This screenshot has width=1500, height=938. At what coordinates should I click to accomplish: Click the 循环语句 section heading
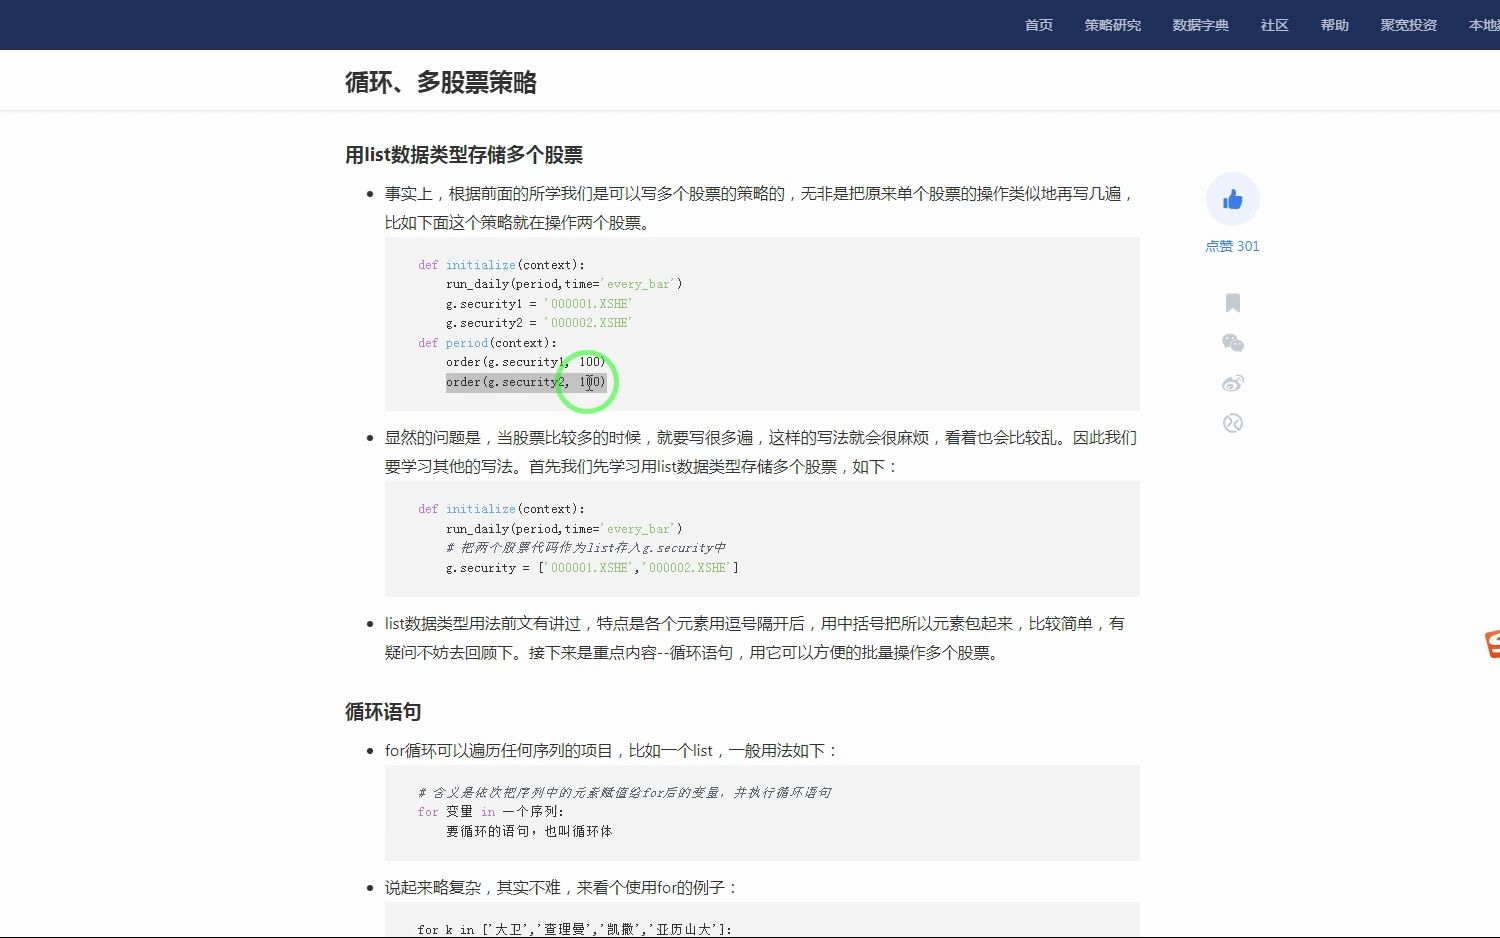(x=383, y=712)
